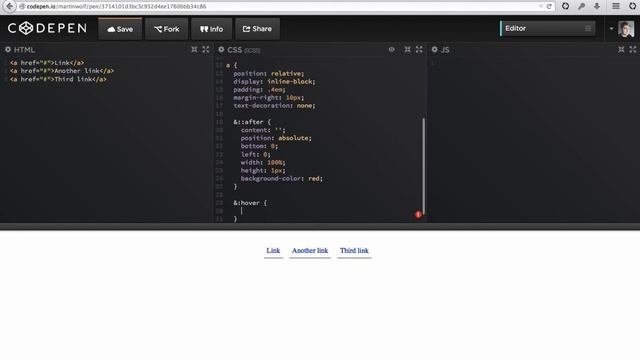Maximize the CSS editor panel
Viewport: 640px width, 360px height.
pyautogui.click(x=419, y=49)
